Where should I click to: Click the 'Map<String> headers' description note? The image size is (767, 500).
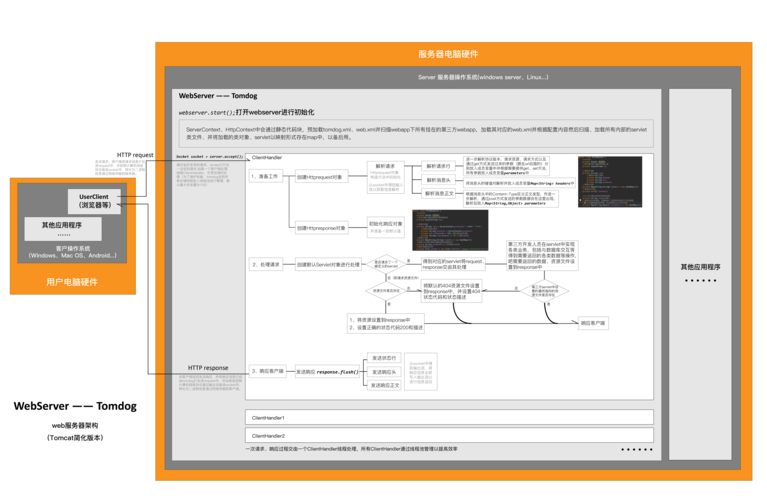click(x=519, y=183)
